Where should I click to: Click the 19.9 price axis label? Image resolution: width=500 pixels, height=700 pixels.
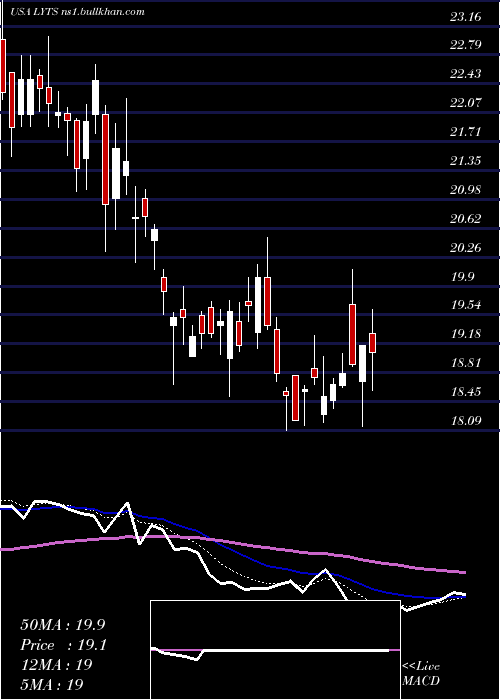click(463, 277)
